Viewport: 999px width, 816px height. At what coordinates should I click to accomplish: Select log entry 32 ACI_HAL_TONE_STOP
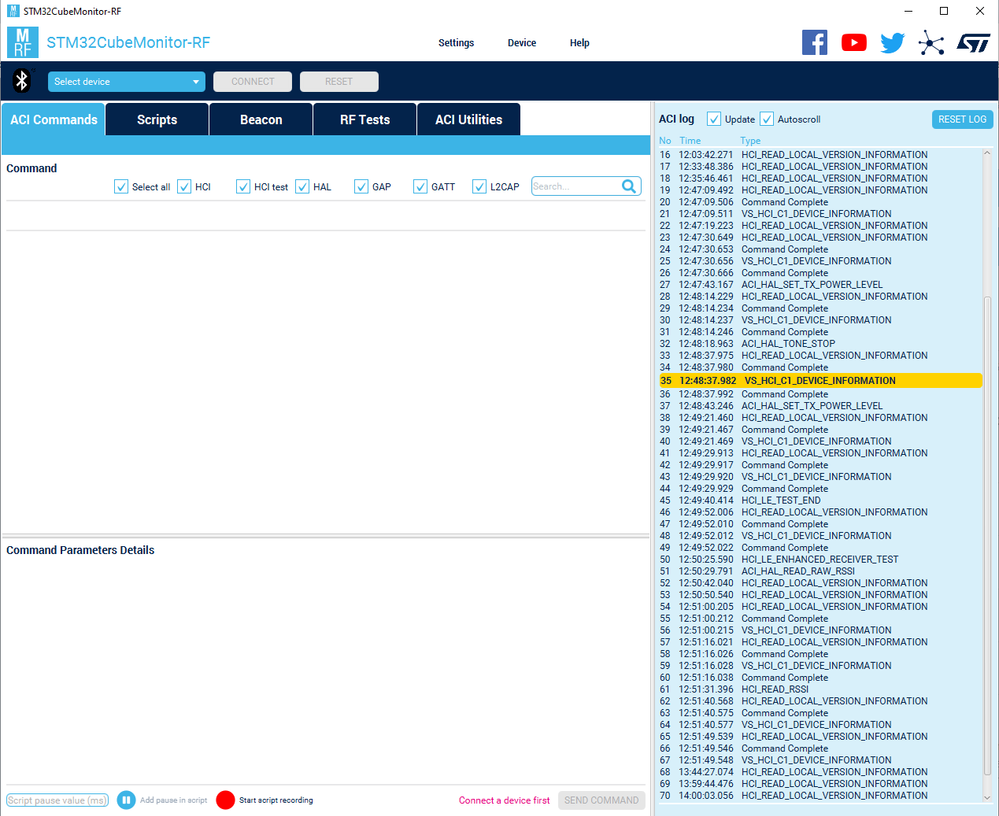pos(821,343)
